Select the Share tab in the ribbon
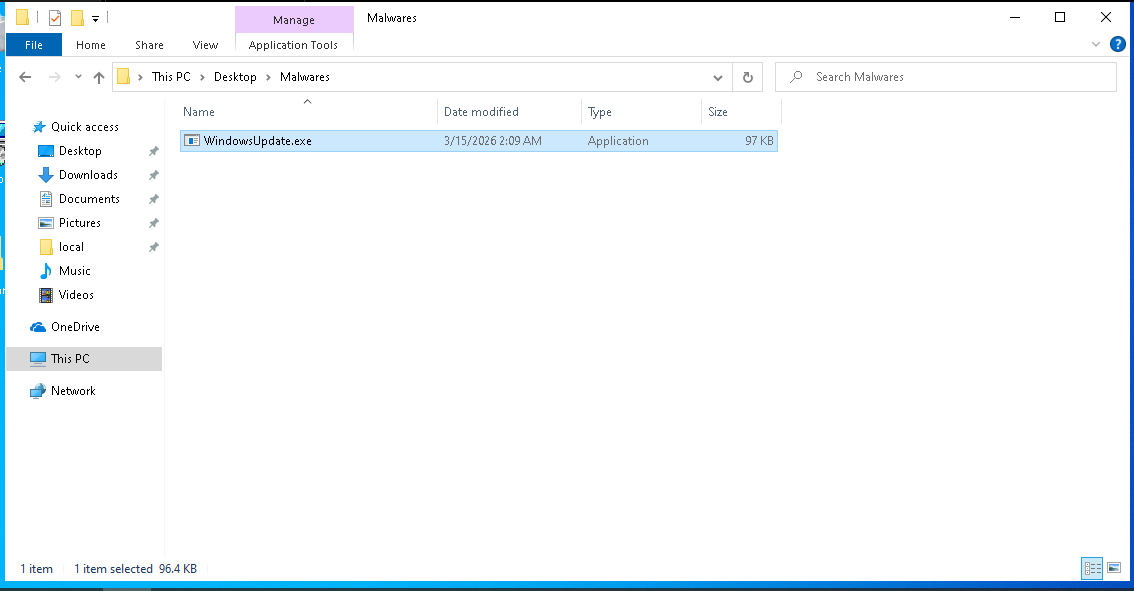 click(149, 45)
